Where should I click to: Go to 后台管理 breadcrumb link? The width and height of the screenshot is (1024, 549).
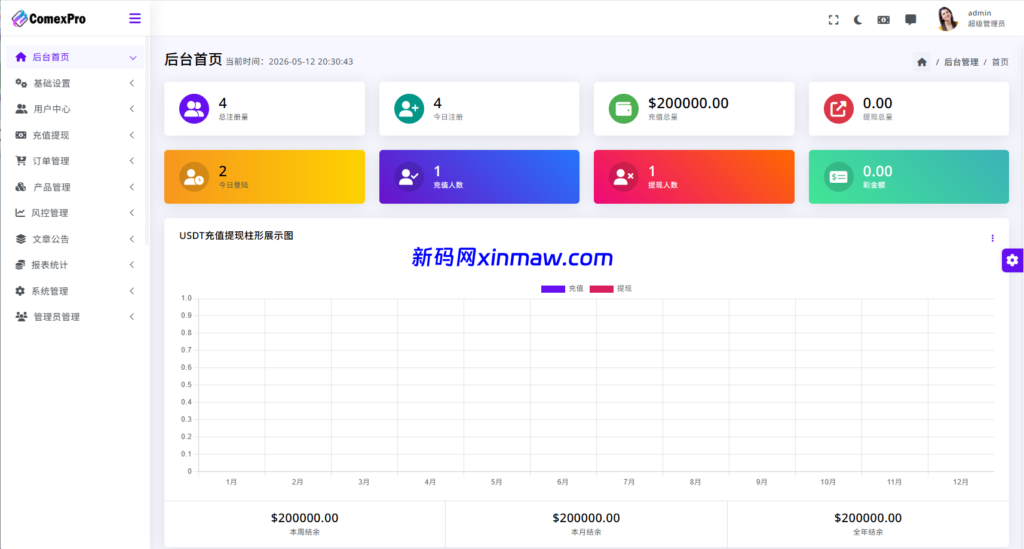coord(961,62)
